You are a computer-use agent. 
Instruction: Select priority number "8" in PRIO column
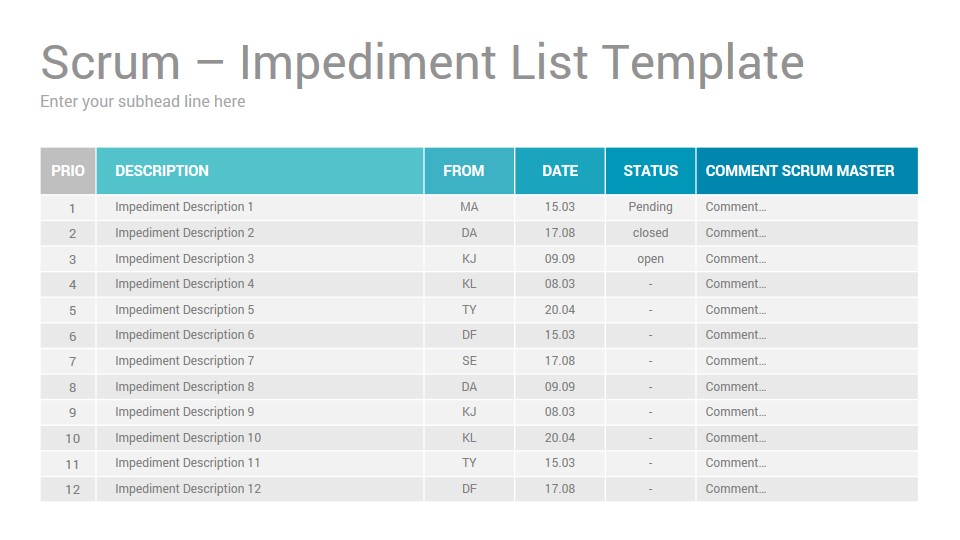(x=72, y=388)
